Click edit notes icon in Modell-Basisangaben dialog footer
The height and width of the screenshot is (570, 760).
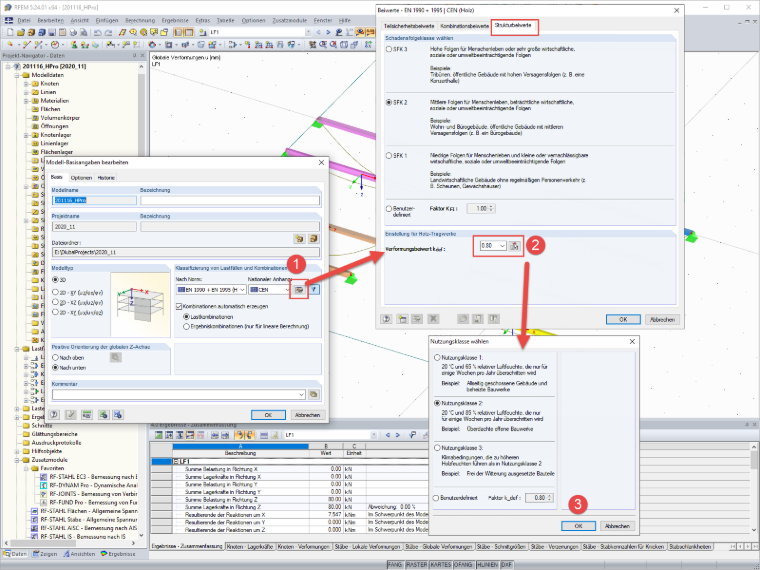(70, 415)
